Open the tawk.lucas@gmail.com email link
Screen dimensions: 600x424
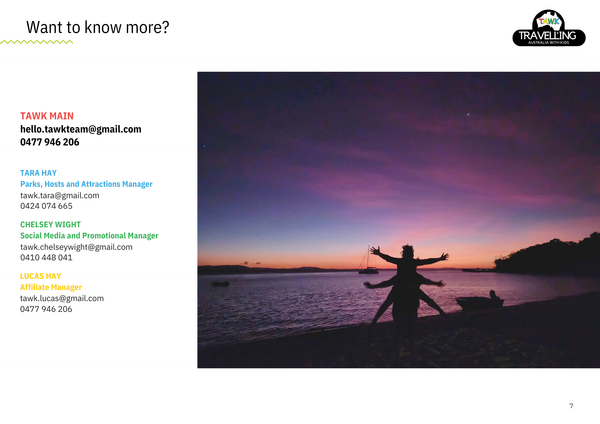[62, 298]
